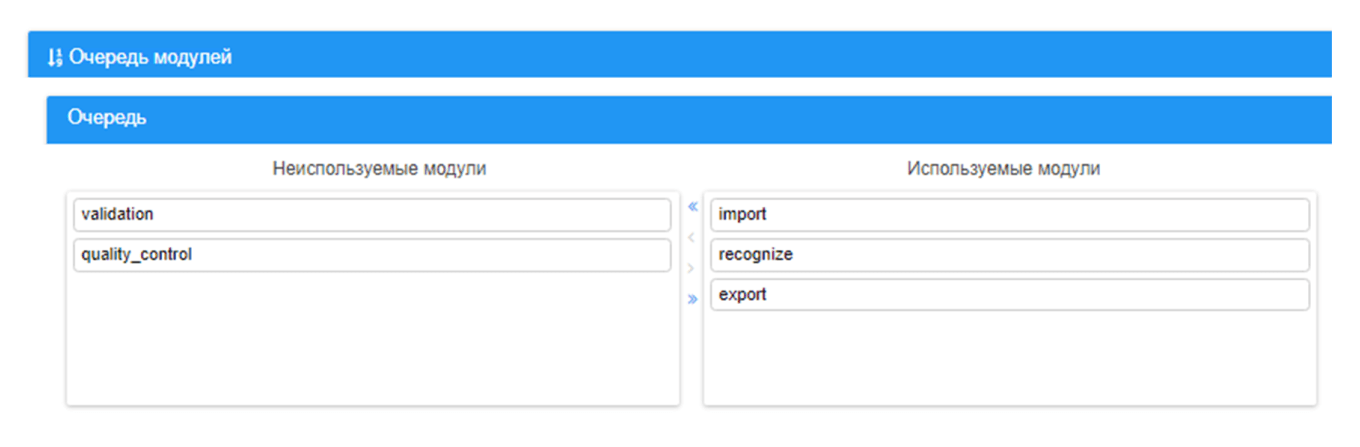Screen dimensions: 1360x447
Task: Select the validation module
Action: coord(371,214)
